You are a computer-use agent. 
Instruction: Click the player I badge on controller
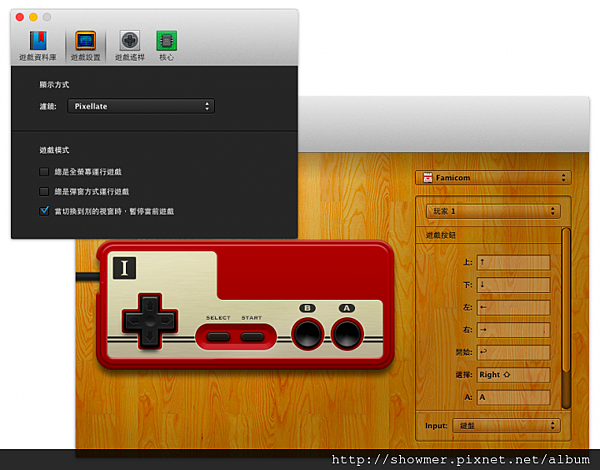tap(124, 268)
